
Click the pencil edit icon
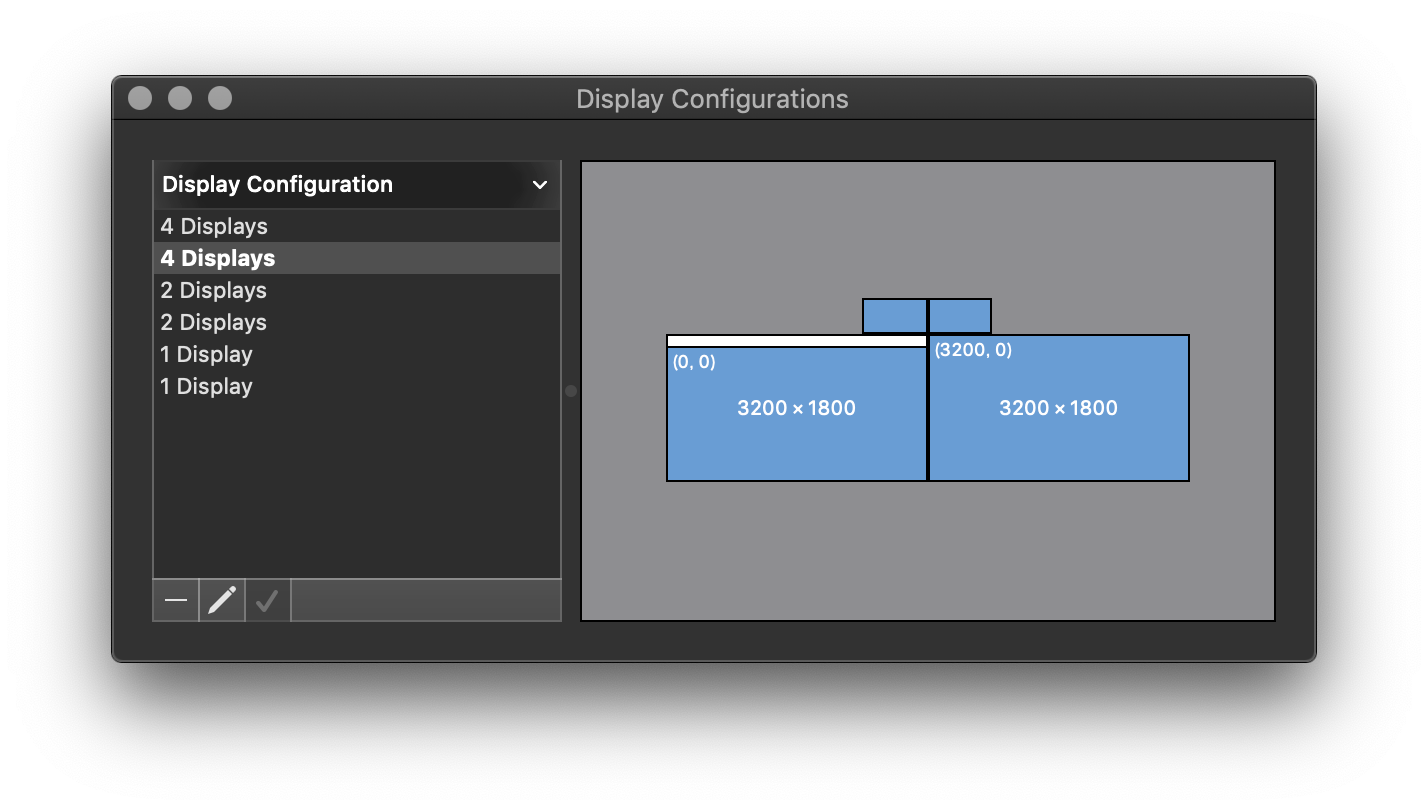222,600
